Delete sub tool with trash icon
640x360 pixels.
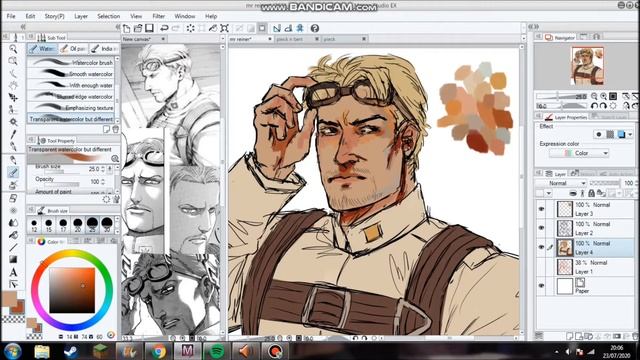(116, 129)
